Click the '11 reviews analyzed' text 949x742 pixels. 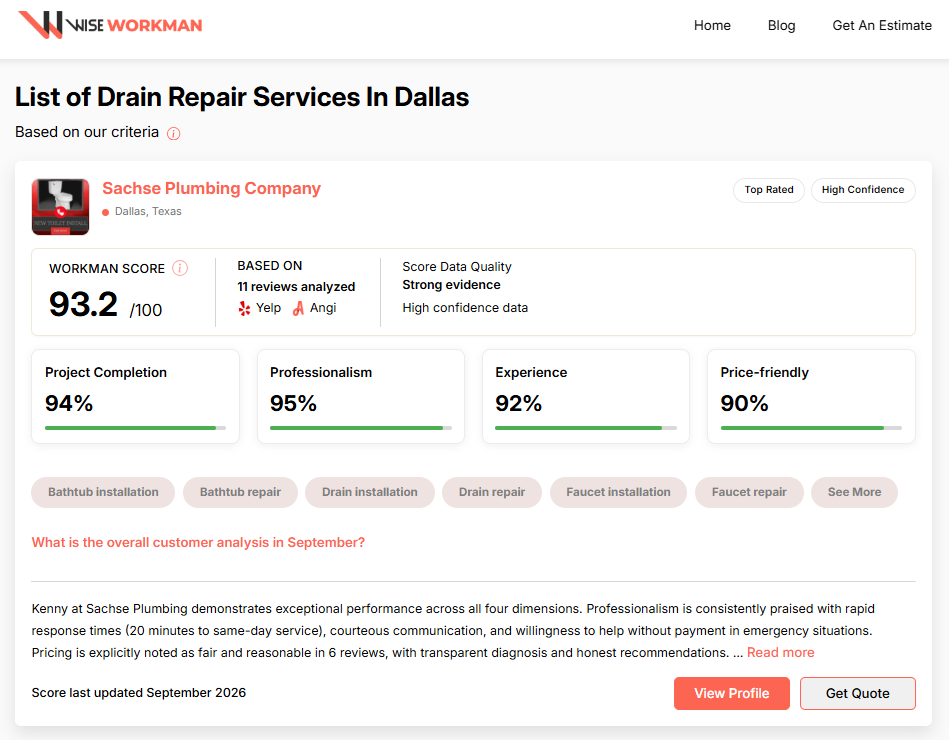pos(296,287)
